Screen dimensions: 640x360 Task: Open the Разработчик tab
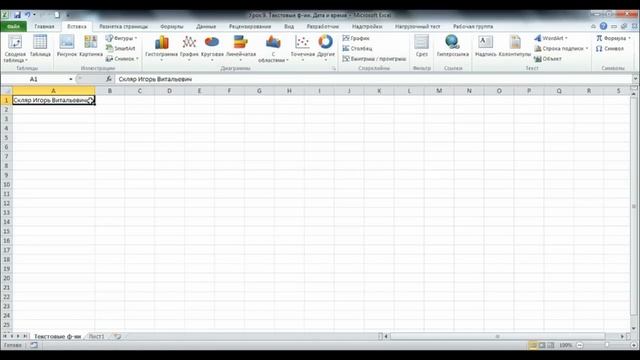(x=322, y=26)
